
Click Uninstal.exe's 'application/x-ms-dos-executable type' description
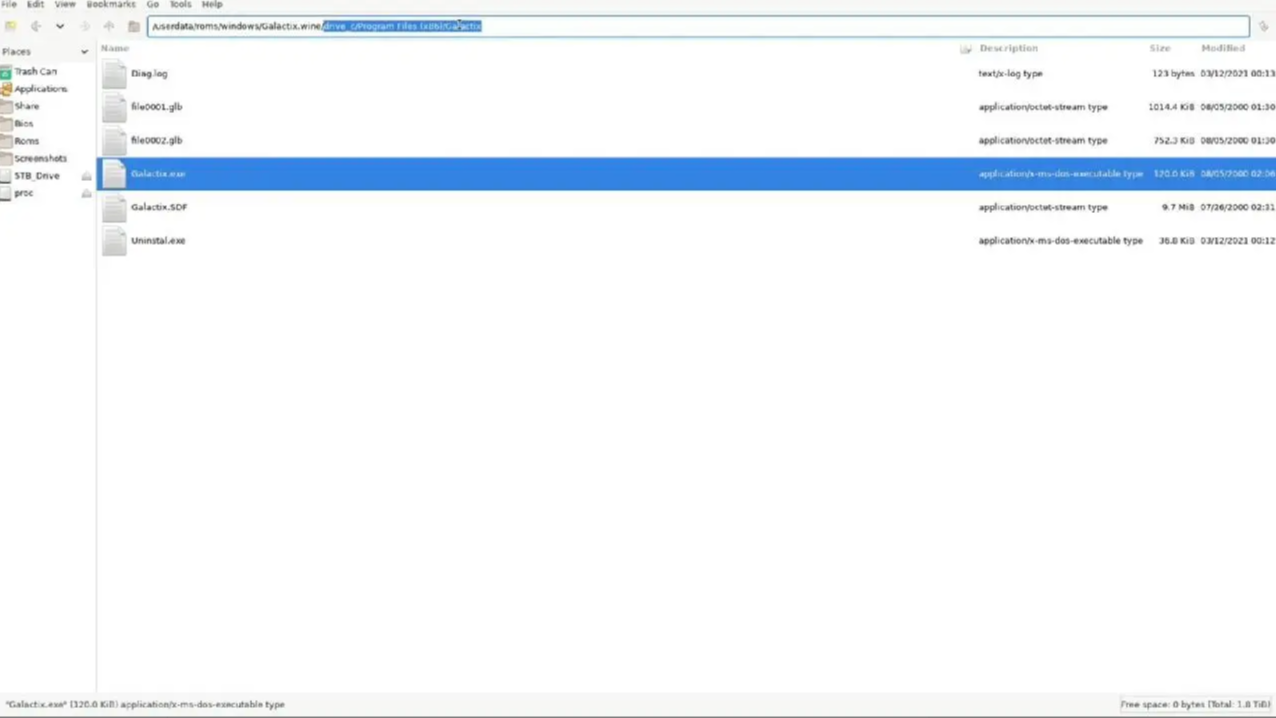click(1060, 240)
